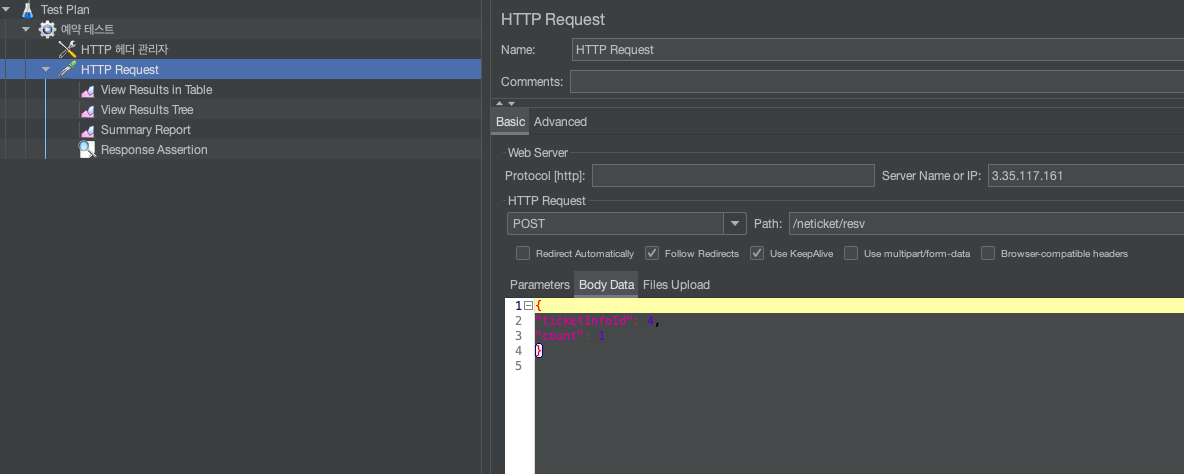Open Summary Report listener
1184x474 pixels.
pos(146,130)
